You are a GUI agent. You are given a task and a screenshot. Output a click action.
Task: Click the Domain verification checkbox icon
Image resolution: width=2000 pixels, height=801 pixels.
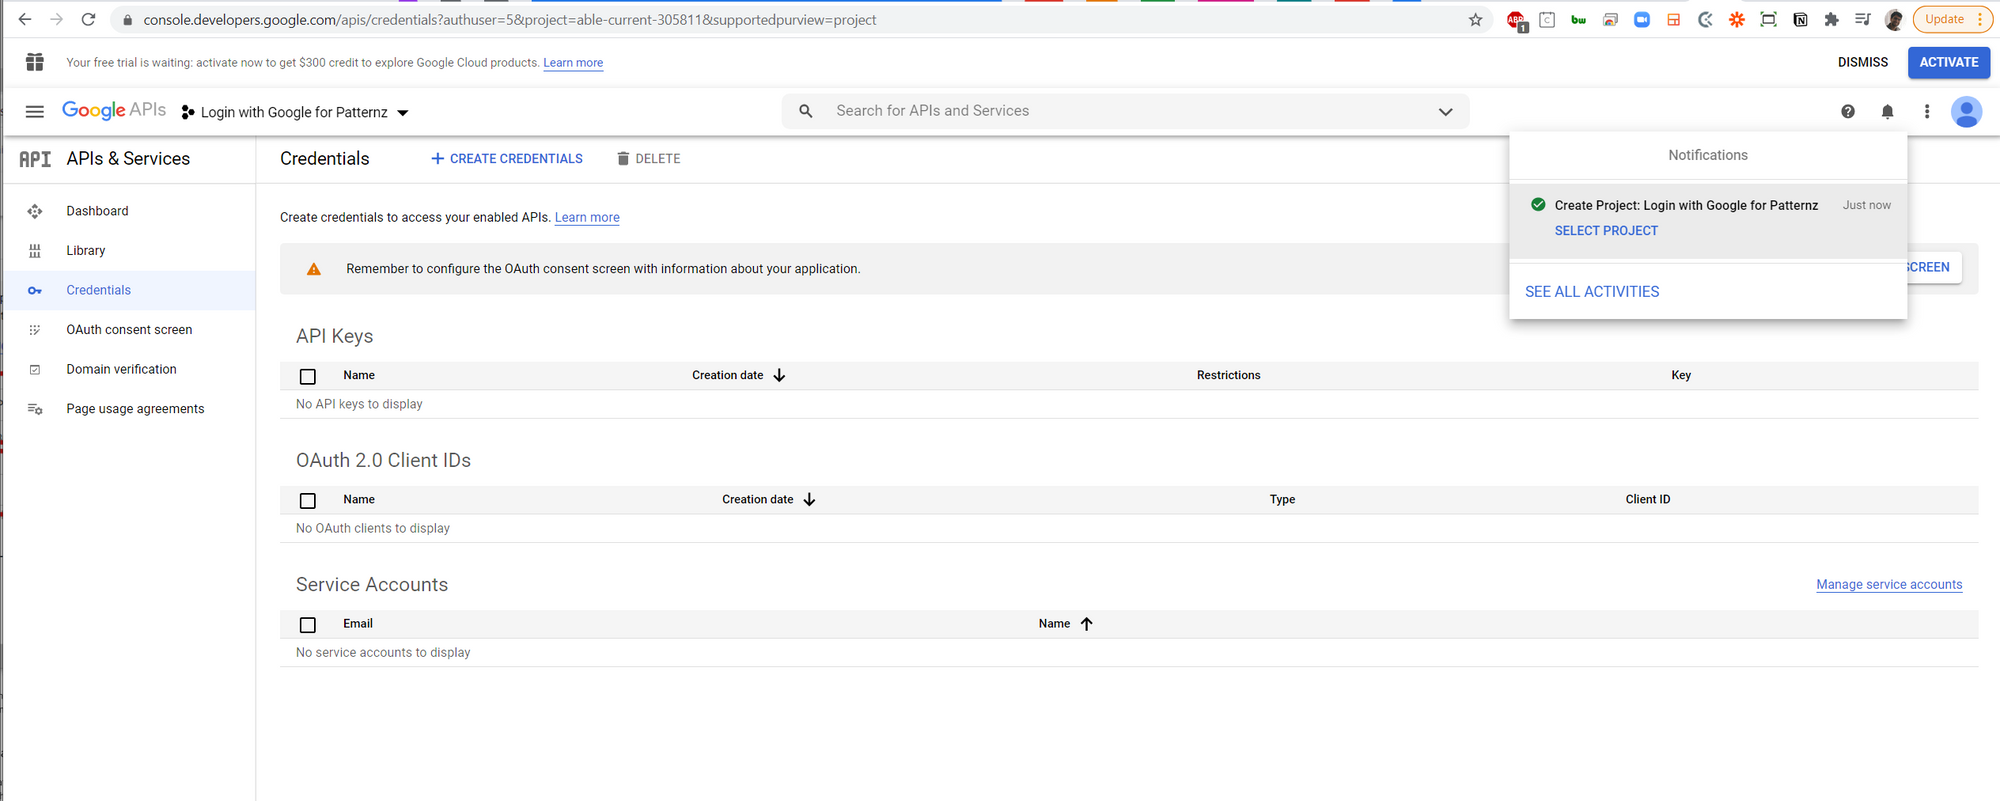[x=35, y=370]
